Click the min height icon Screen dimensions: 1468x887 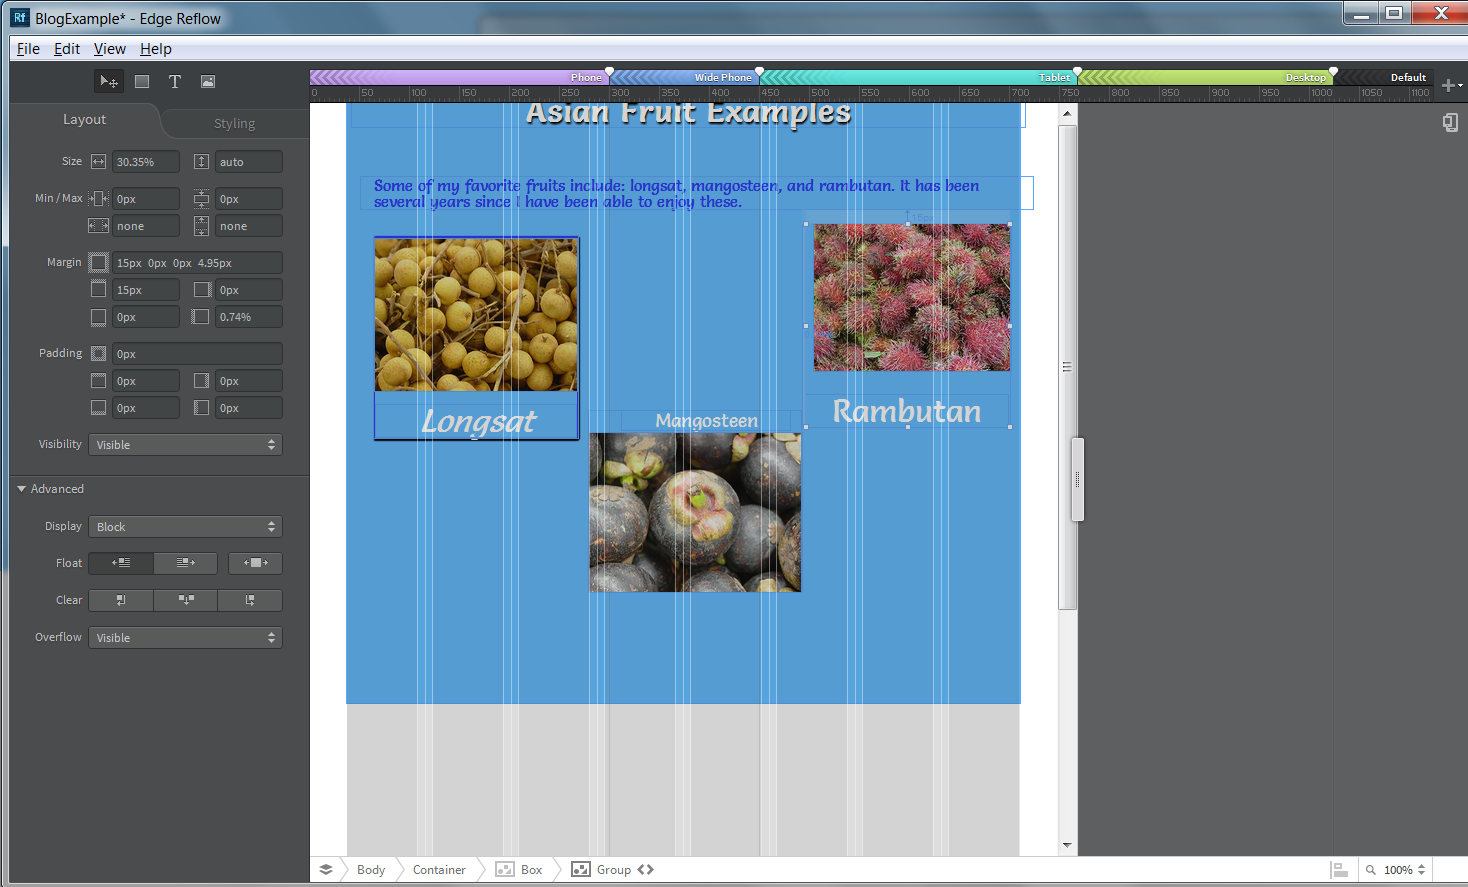click(x=201, y=198)
